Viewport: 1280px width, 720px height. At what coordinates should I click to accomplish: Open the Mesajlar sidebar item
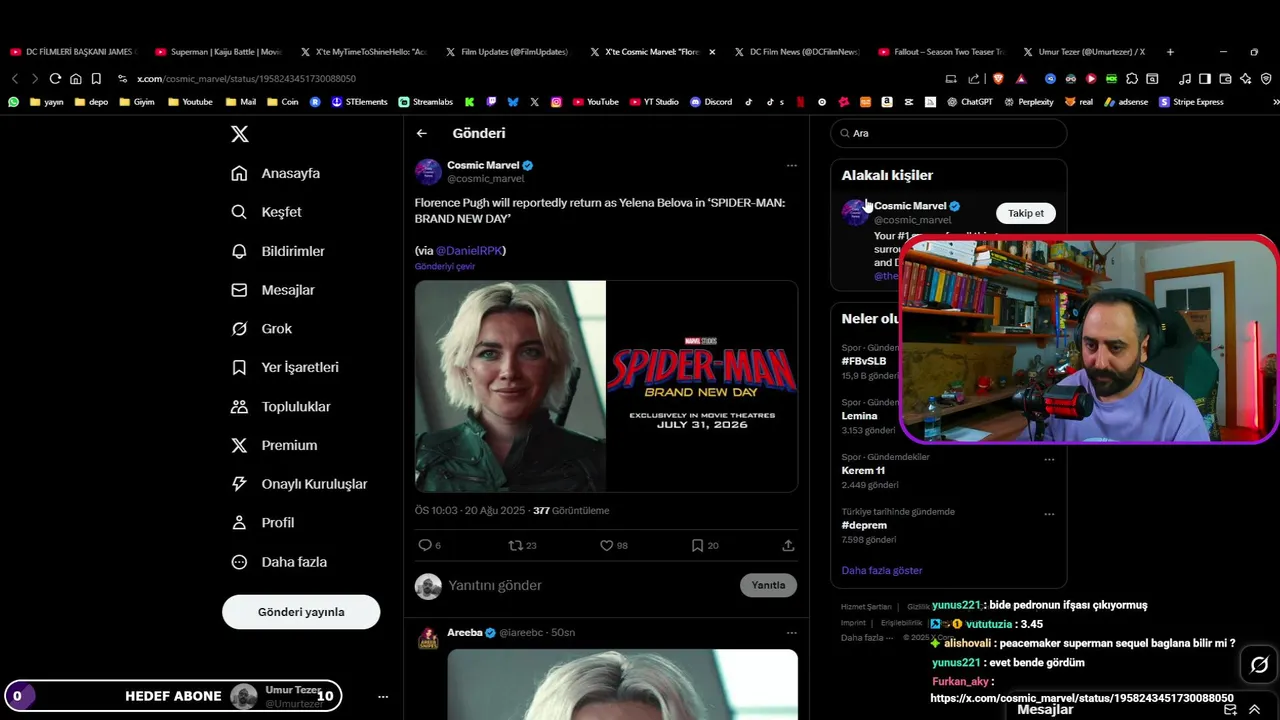pos(273,290)
